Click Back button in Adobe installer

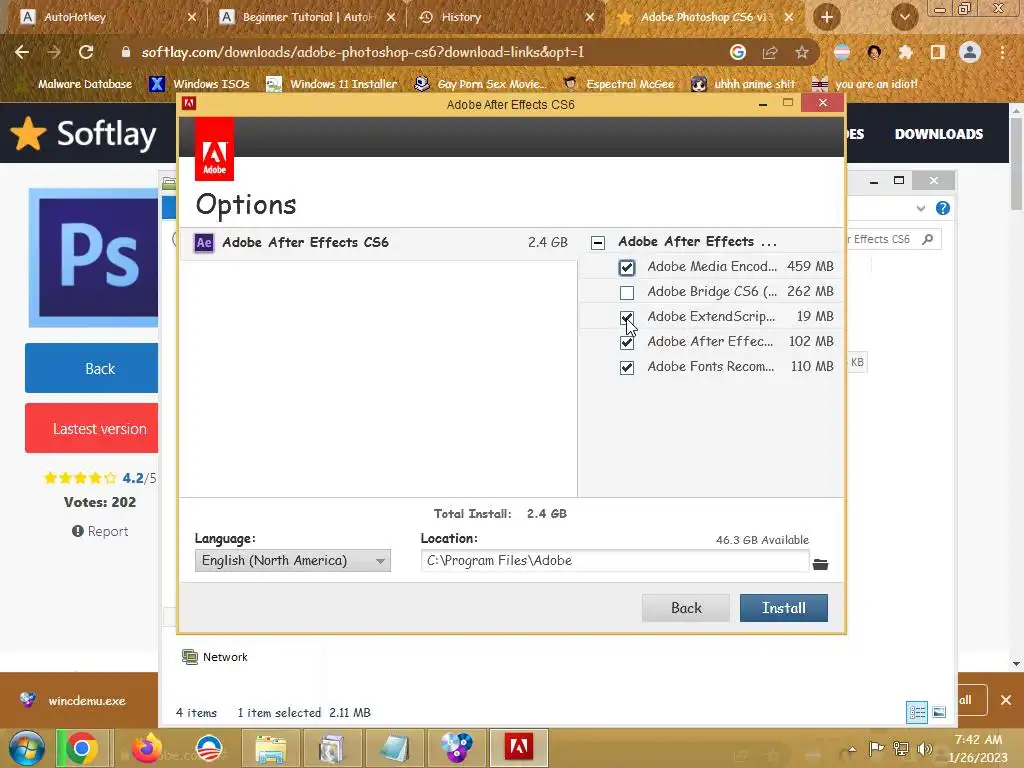click(x=686, y=608)
